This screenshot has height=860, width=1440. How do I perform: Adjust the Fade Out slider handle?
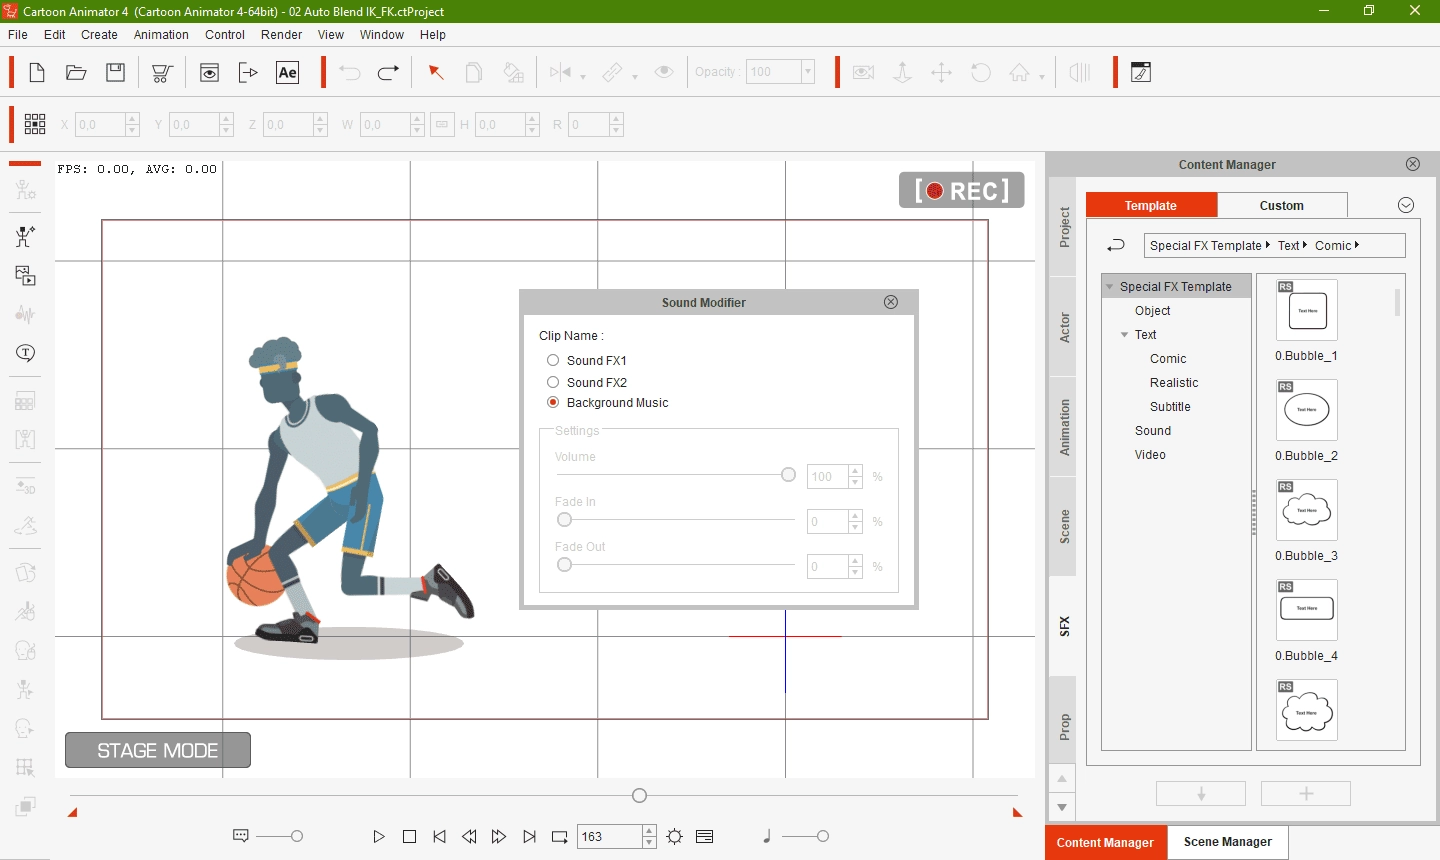(565, 565)
